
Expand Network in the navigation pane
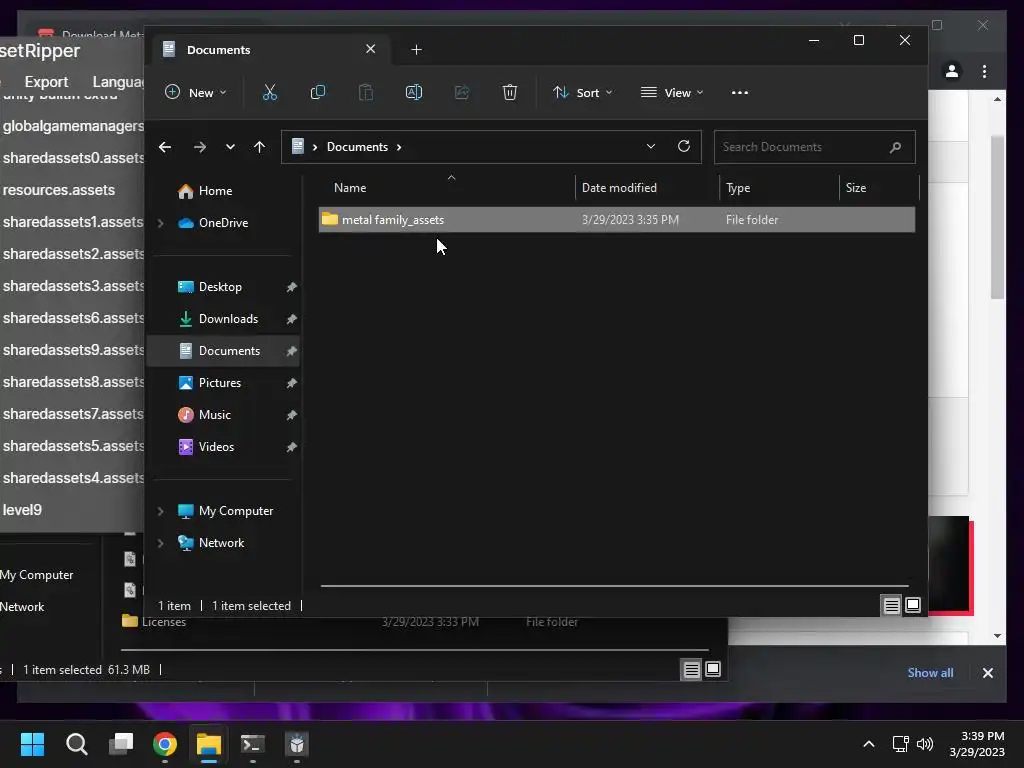pos(161,543)
